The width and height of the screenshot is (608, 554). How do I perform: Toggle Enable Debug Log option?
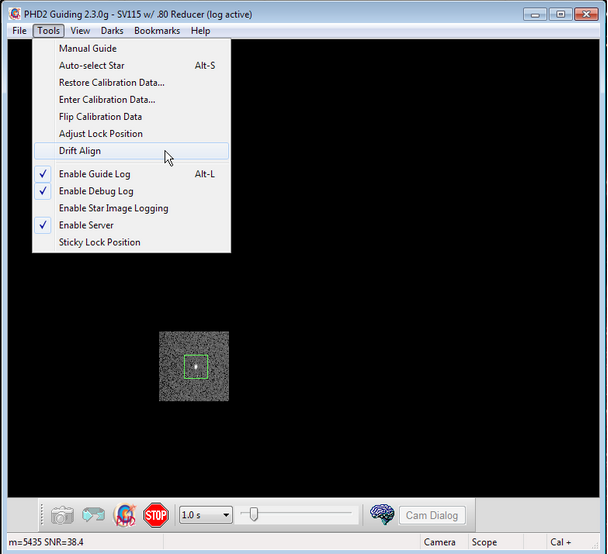click(131, 191)
